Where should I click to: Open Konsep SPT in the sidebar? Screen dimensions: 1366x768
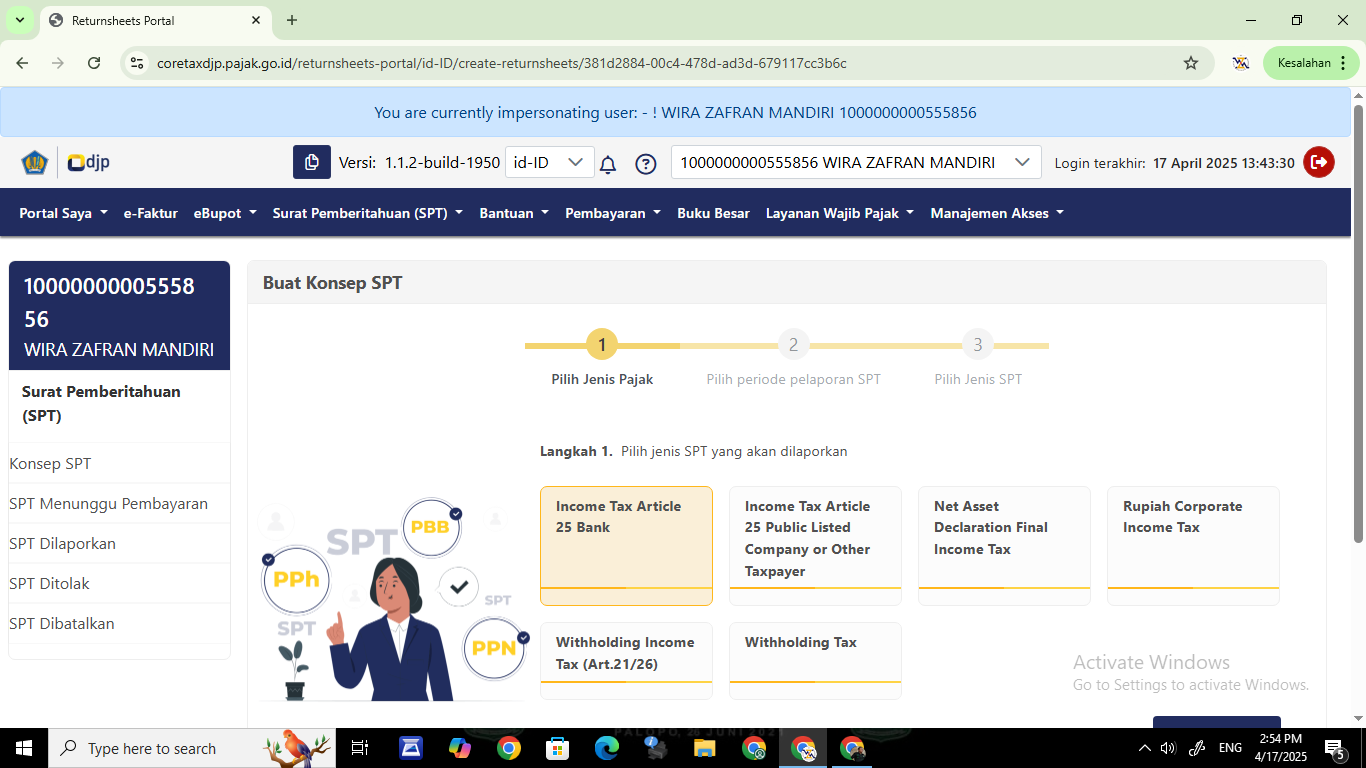point(50,464)
